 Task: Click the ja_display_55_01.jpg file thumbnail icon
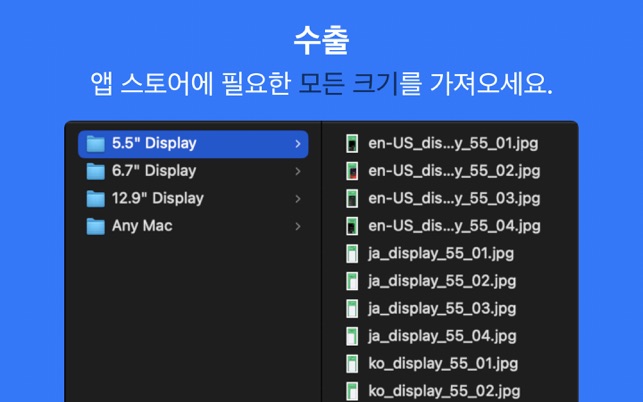coord(352,254)
